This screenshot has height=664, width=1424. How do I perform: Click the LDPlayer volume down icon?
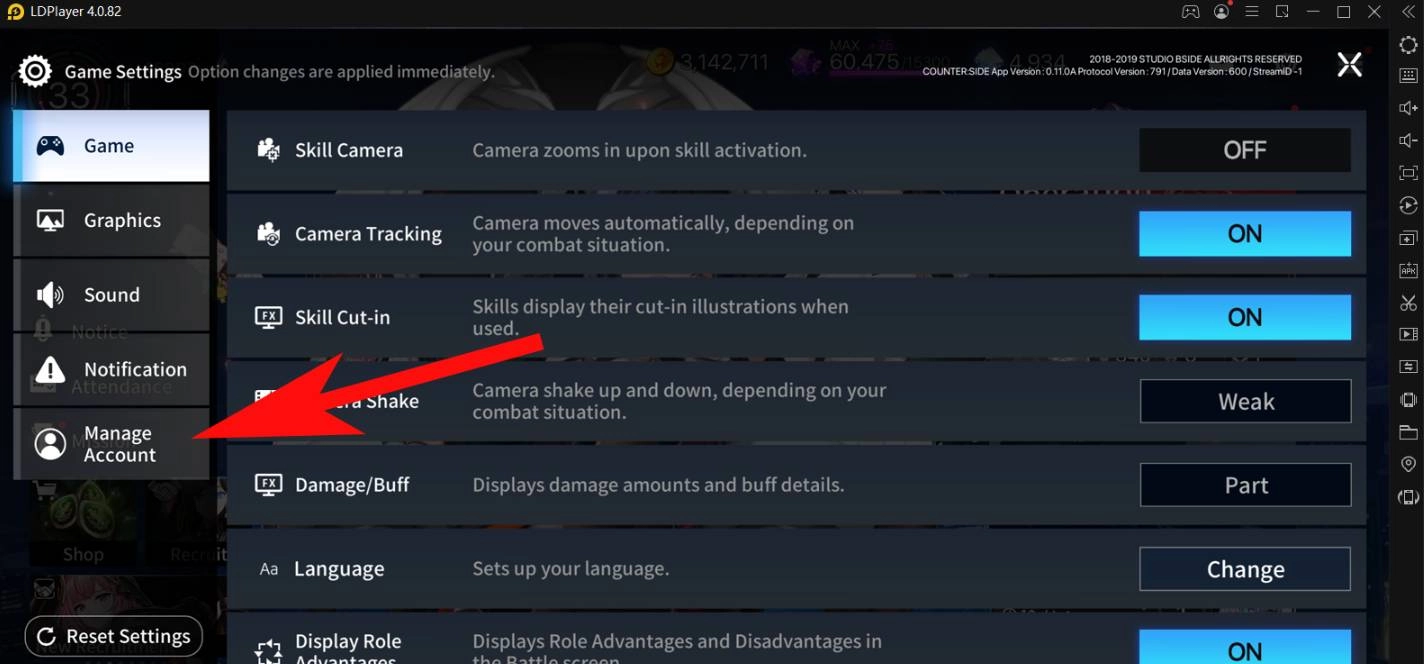pyautogui.click(x=1408, y=140)
